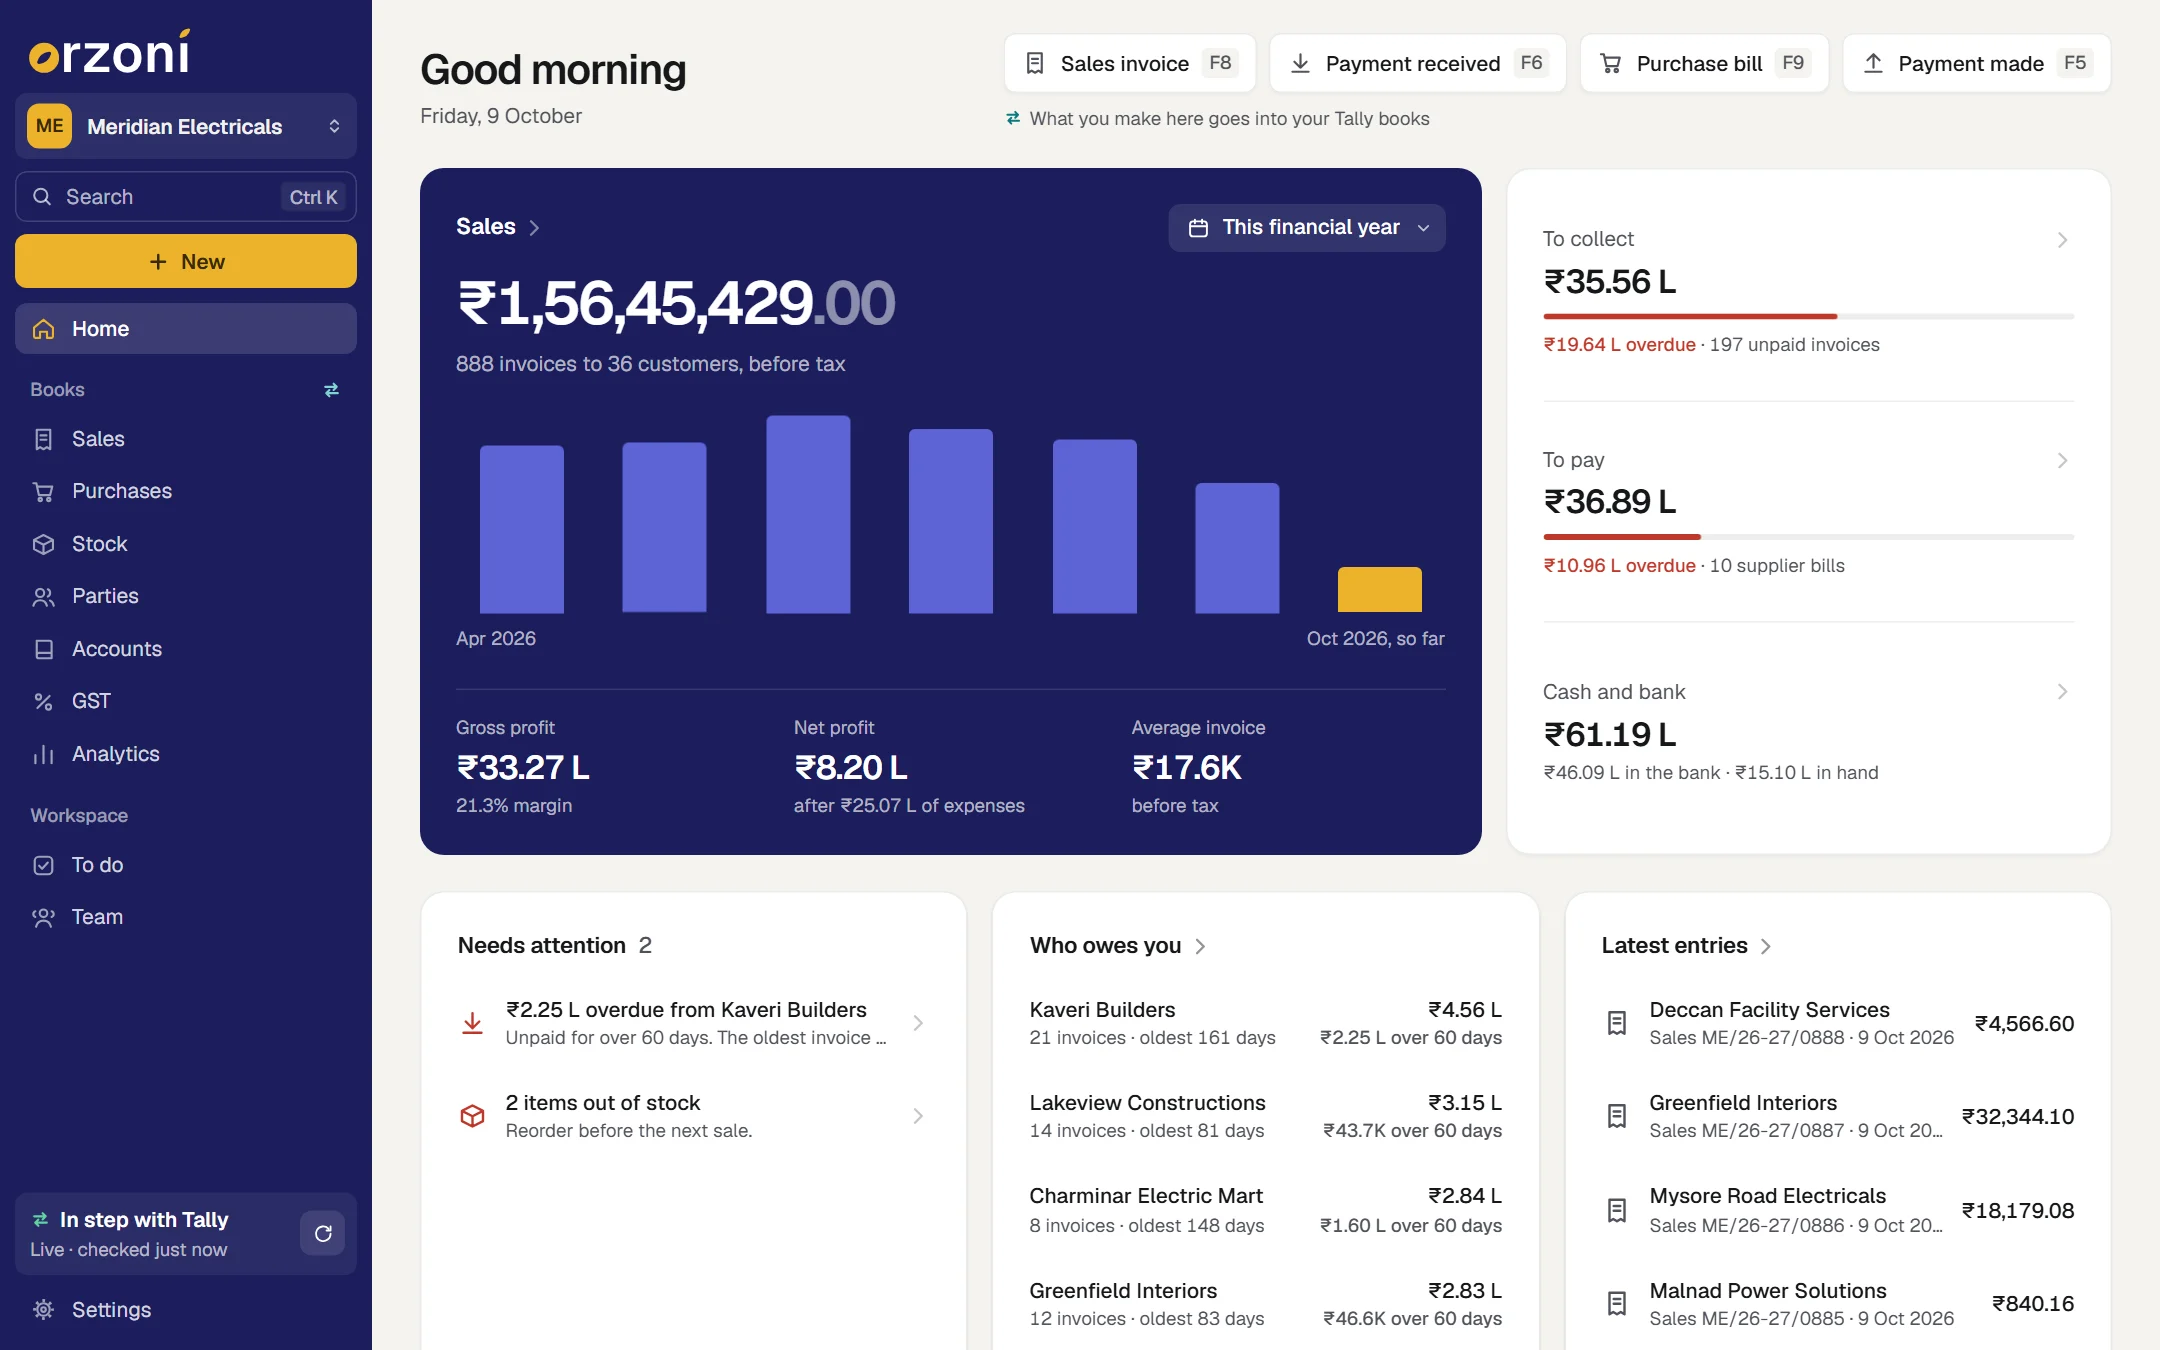Click the ME company avatar badge

pyautogui.click(x=49, y=126)
